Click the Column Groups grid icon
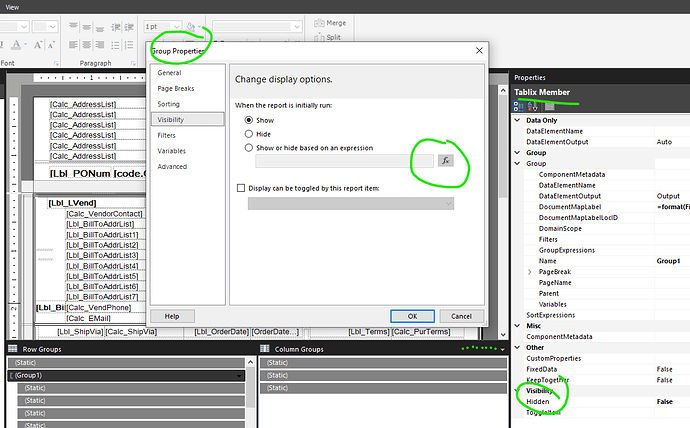 point(264,349)
